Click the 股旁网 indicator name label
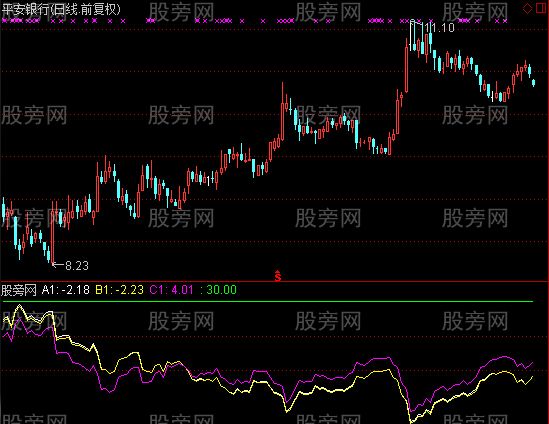549x424 pixels. 19,290
